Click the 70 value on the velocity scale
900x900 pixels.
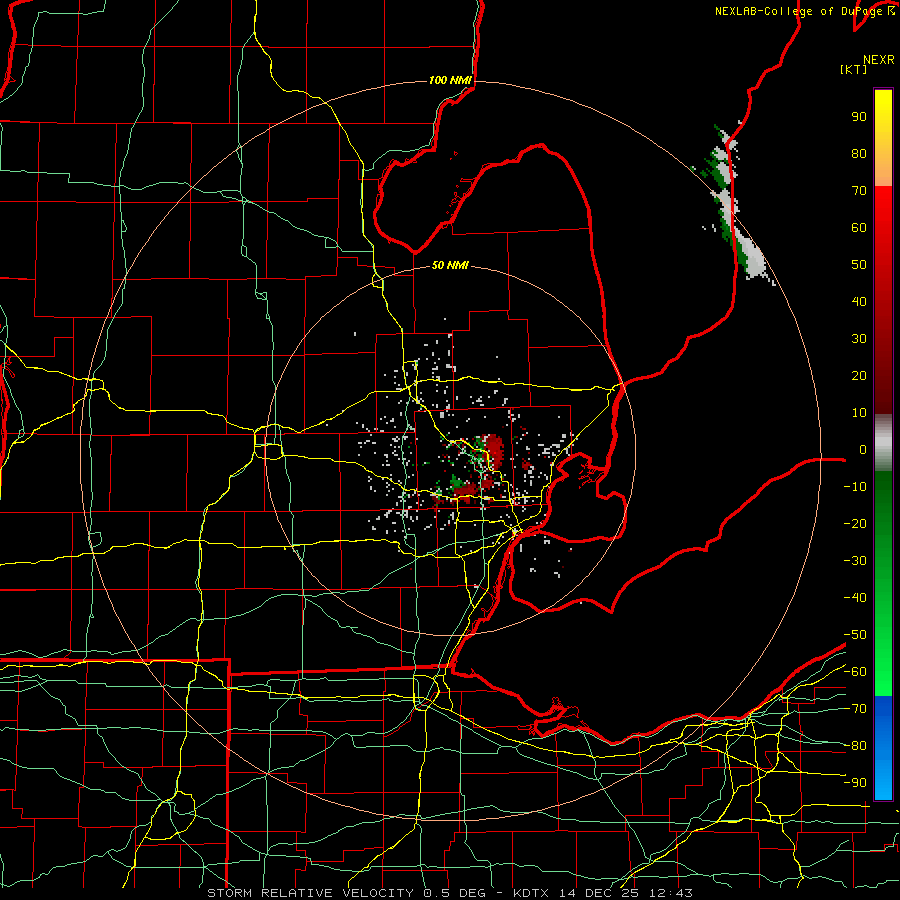tap(859, 191)
